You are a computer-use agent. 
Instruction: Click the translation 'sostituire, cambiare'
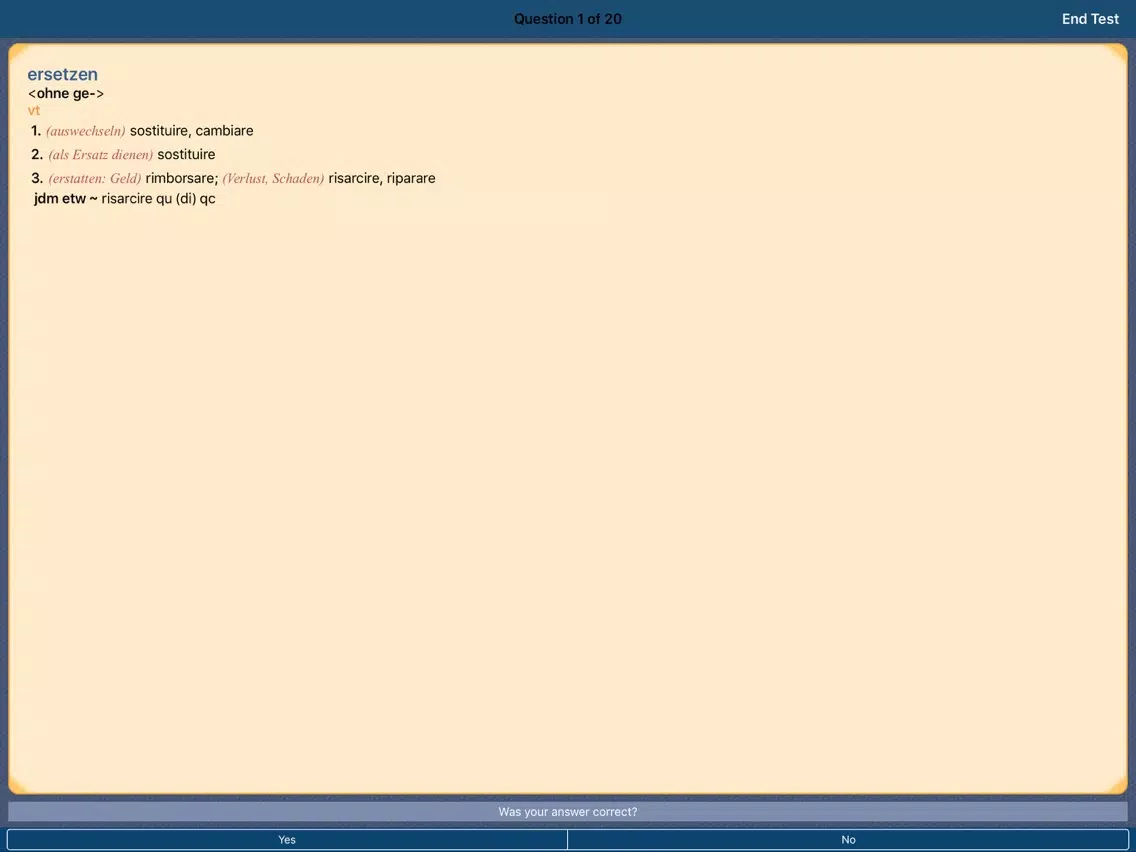tap(192, 131)
